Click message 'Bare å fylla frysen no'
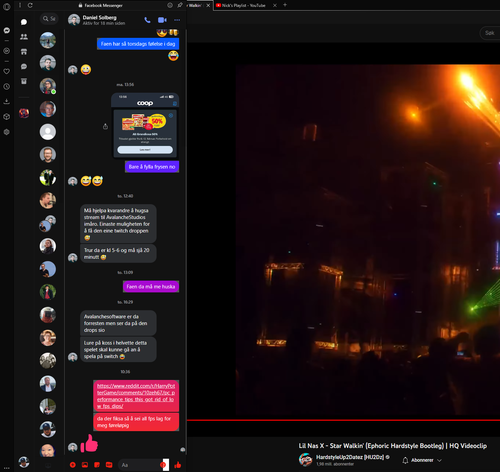Viewport: 500px width, 472px height. [152, 167]
